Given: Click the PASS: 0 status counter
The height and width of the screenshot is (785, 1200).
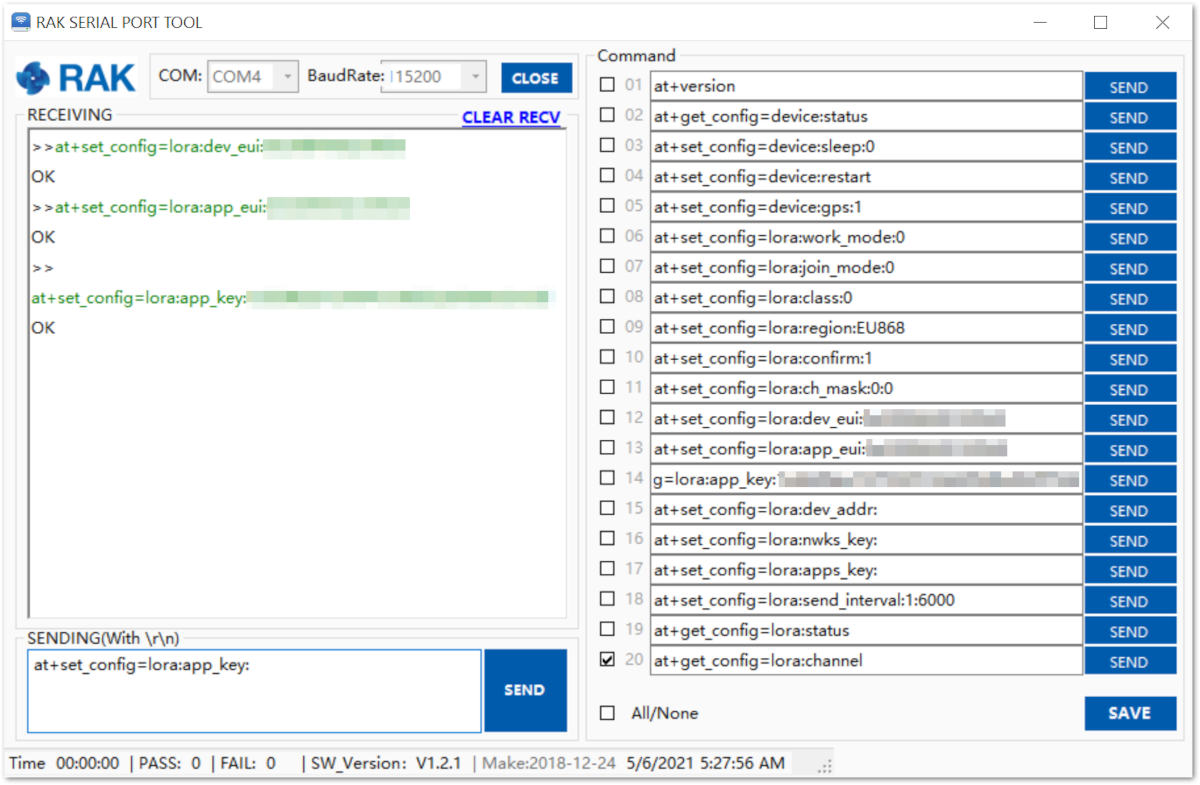Looking at the screenshot, I should (x=169, y=763).
